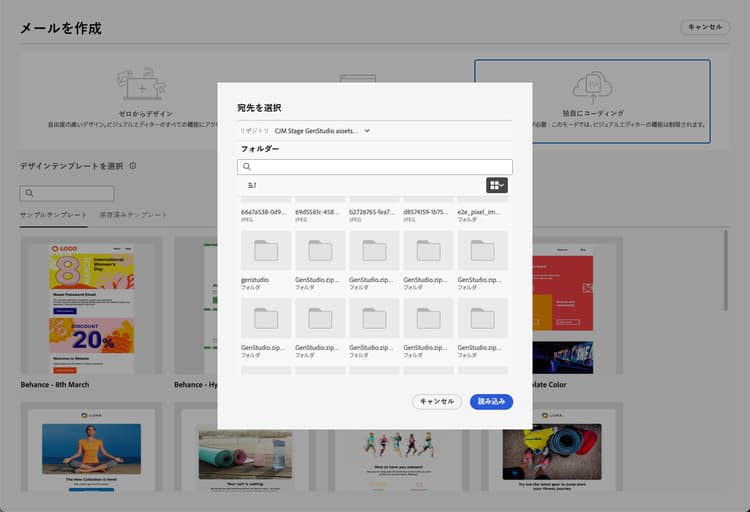Click info icon beside デザインテンプレートを選択
Screen dimensions: 750x512
click(x=133, y=166)
